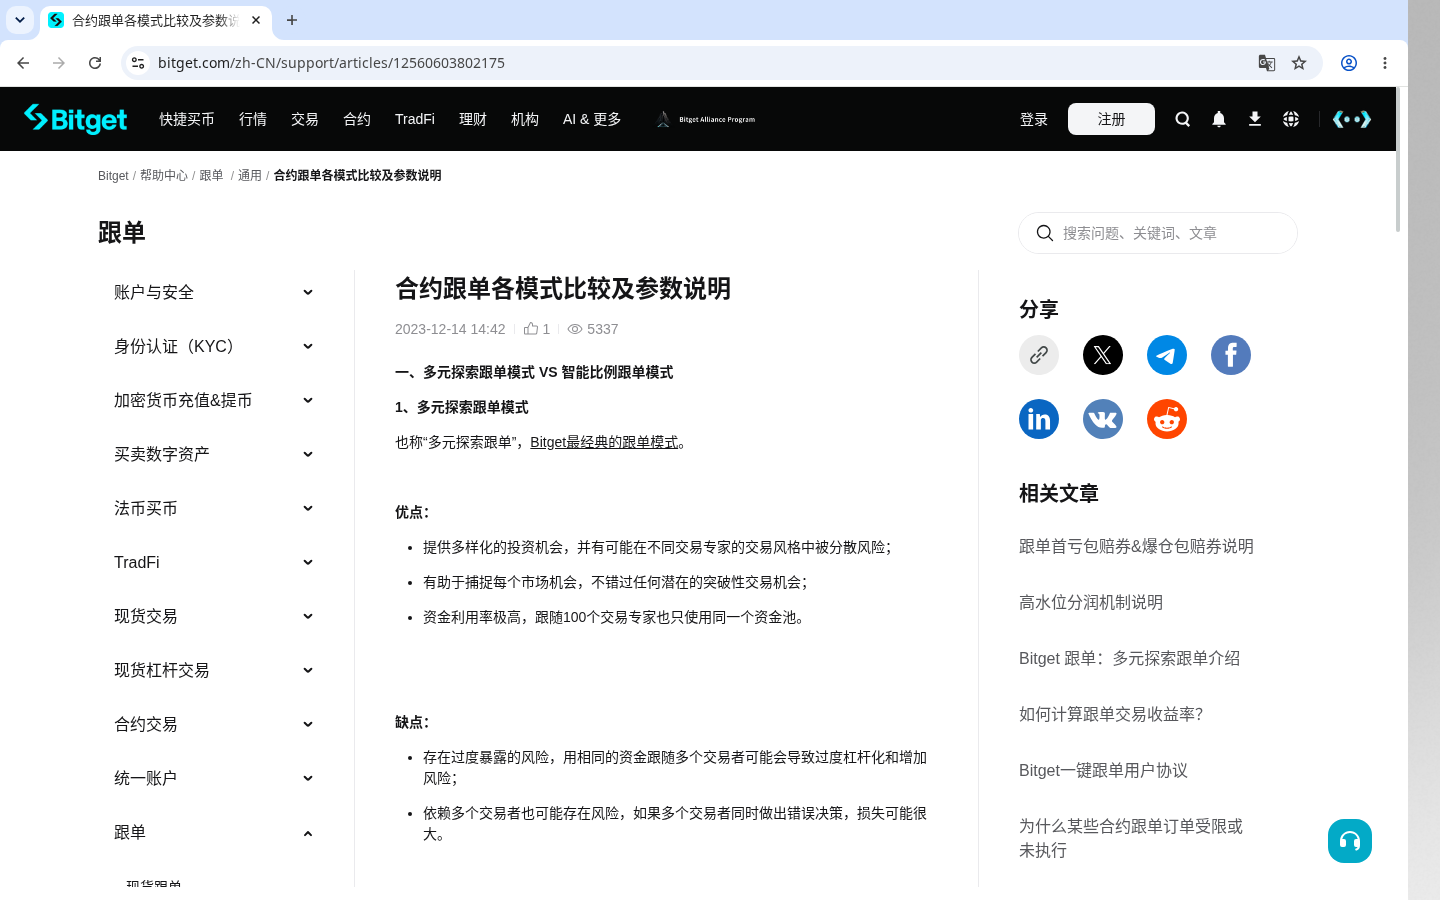Image resolution: width=1440 pixels, height=900 pixels.
Task: Collapse the 跟单 sidebar section
Action: (x=214, y=832)
